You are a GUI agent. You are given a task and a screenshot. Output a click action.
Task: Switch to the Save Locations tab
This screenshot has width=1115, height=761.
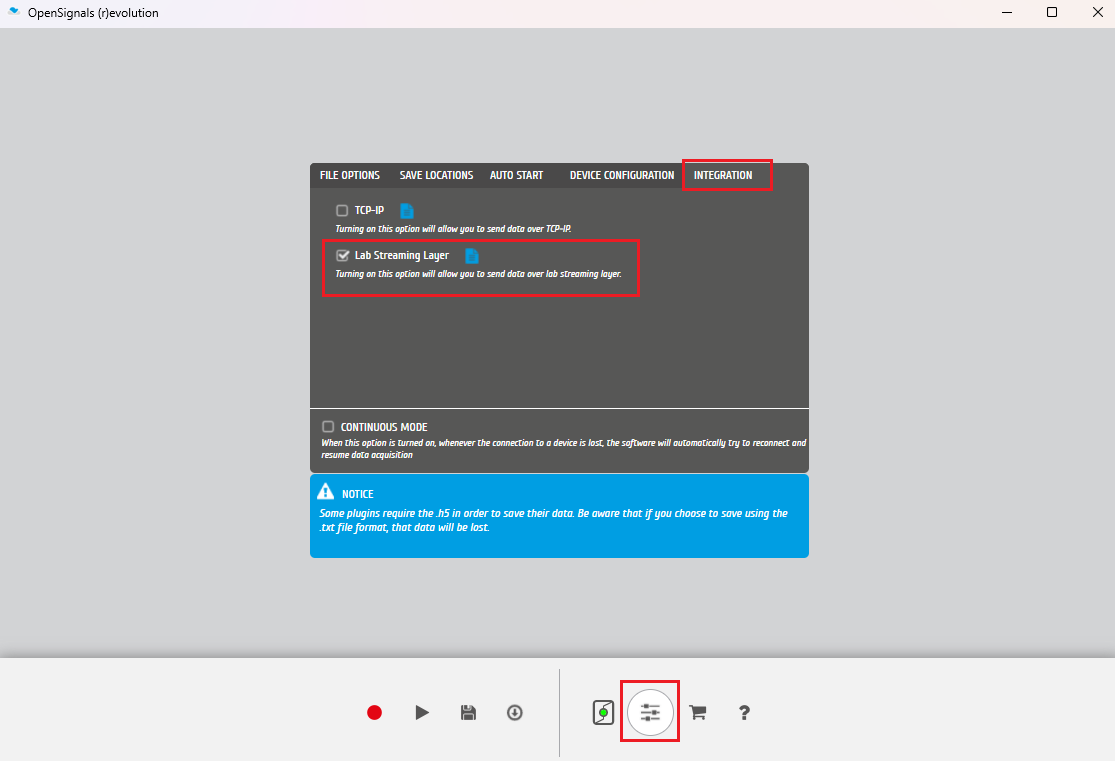[436, 175]
